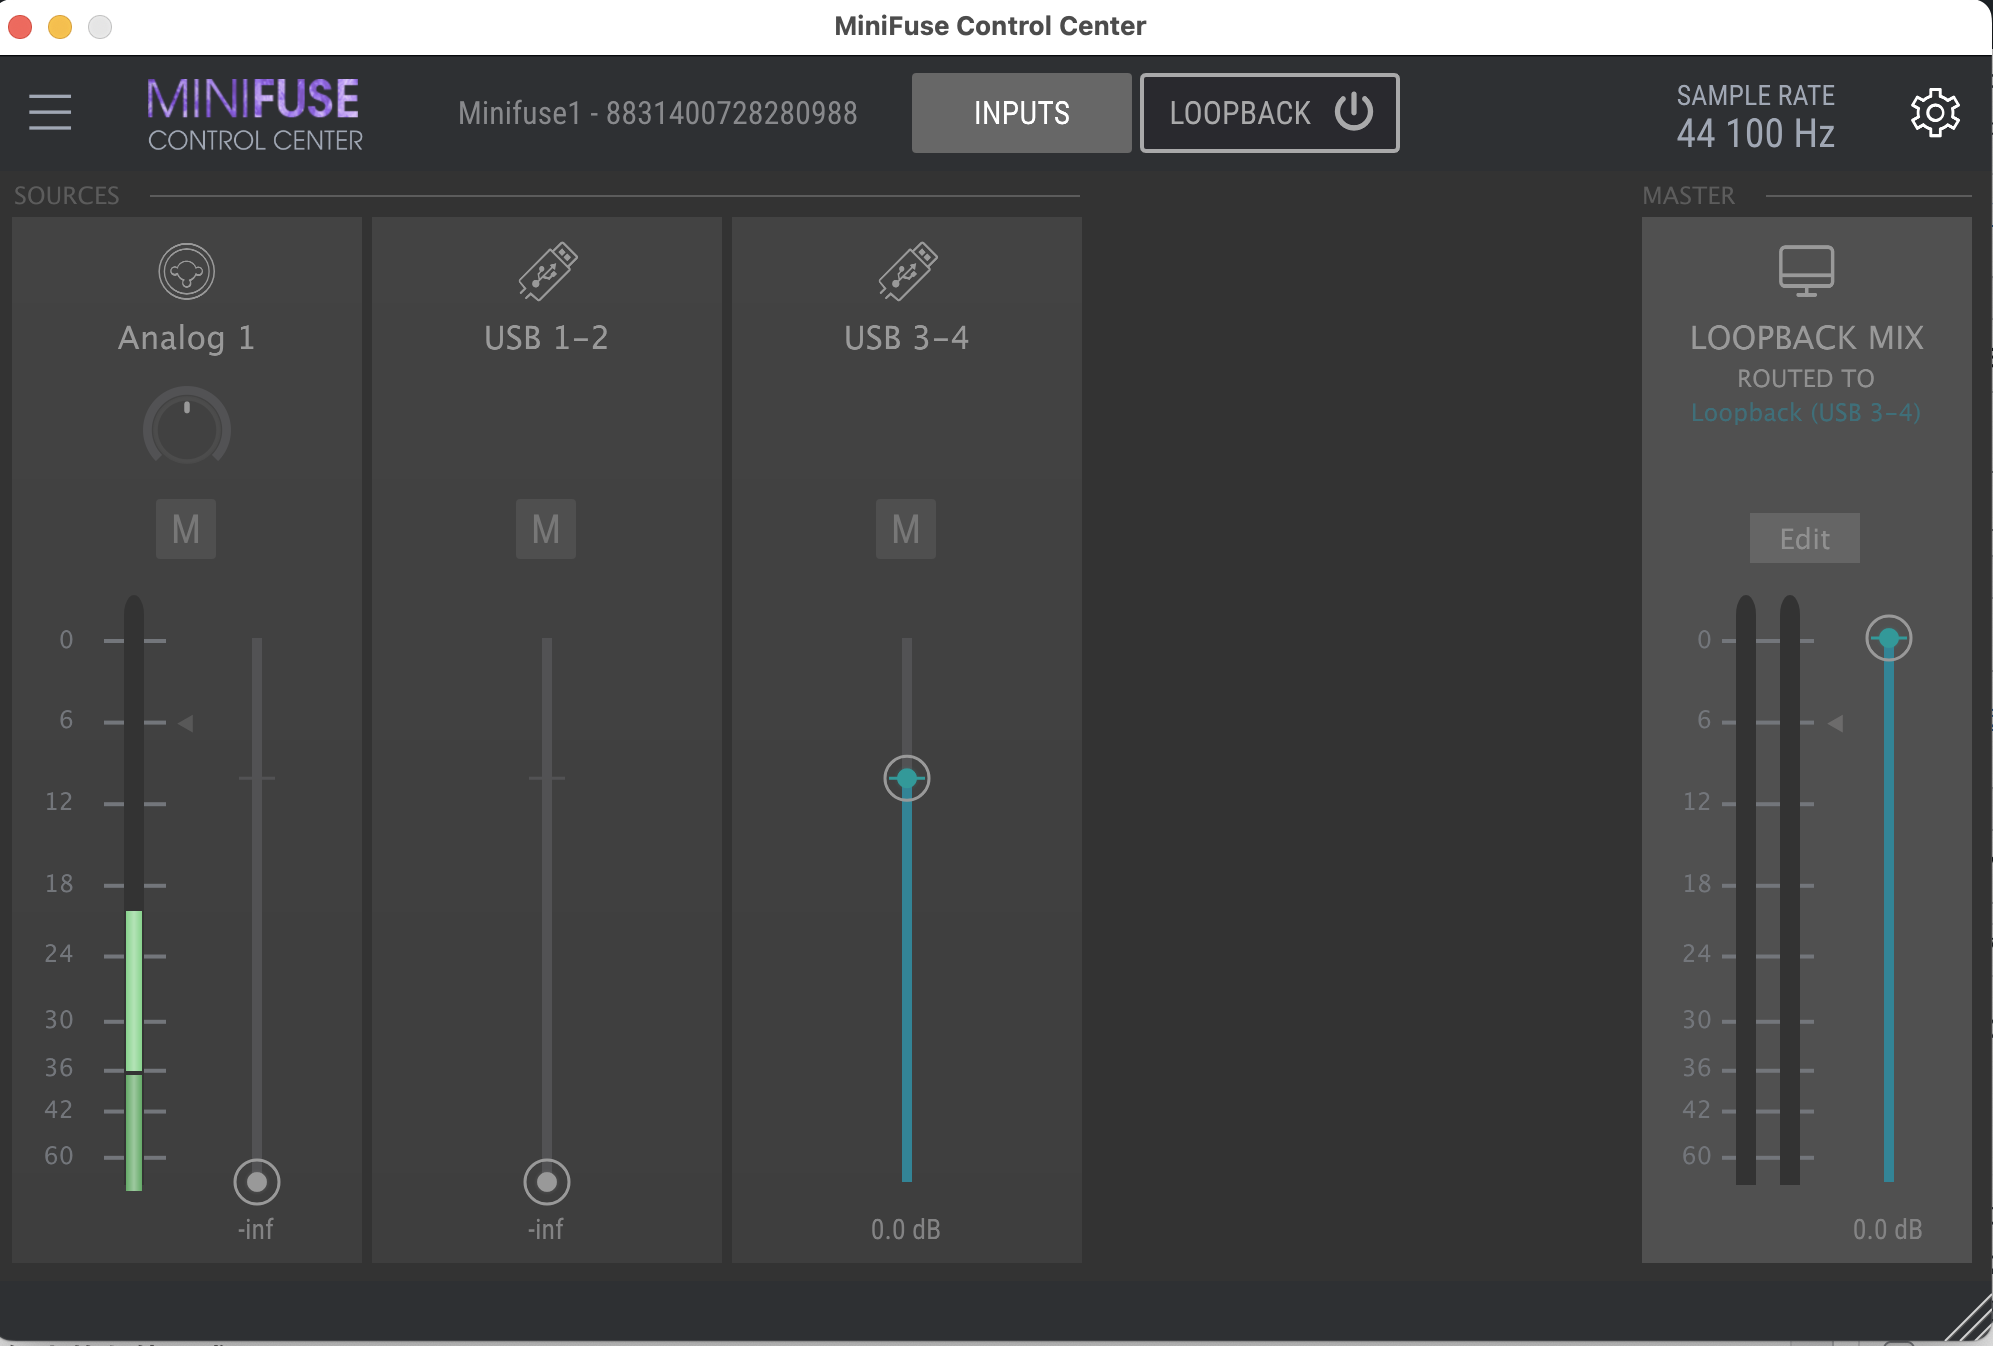
Task: Mute the USB 1-2 channel
Action: point(546,529)
